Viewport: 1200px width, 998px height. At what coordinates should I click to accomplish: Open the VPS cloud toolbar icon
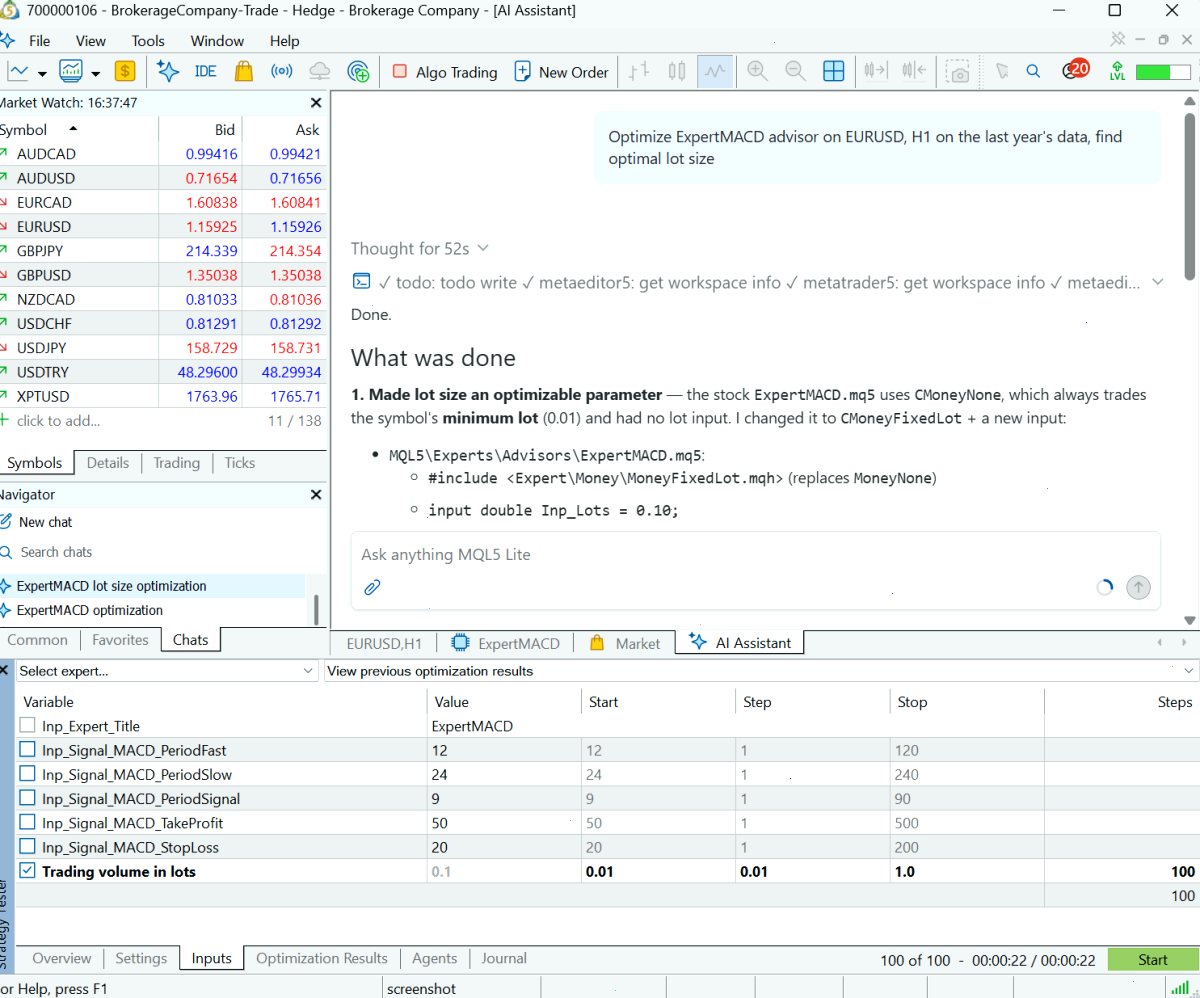click(320, 72)
